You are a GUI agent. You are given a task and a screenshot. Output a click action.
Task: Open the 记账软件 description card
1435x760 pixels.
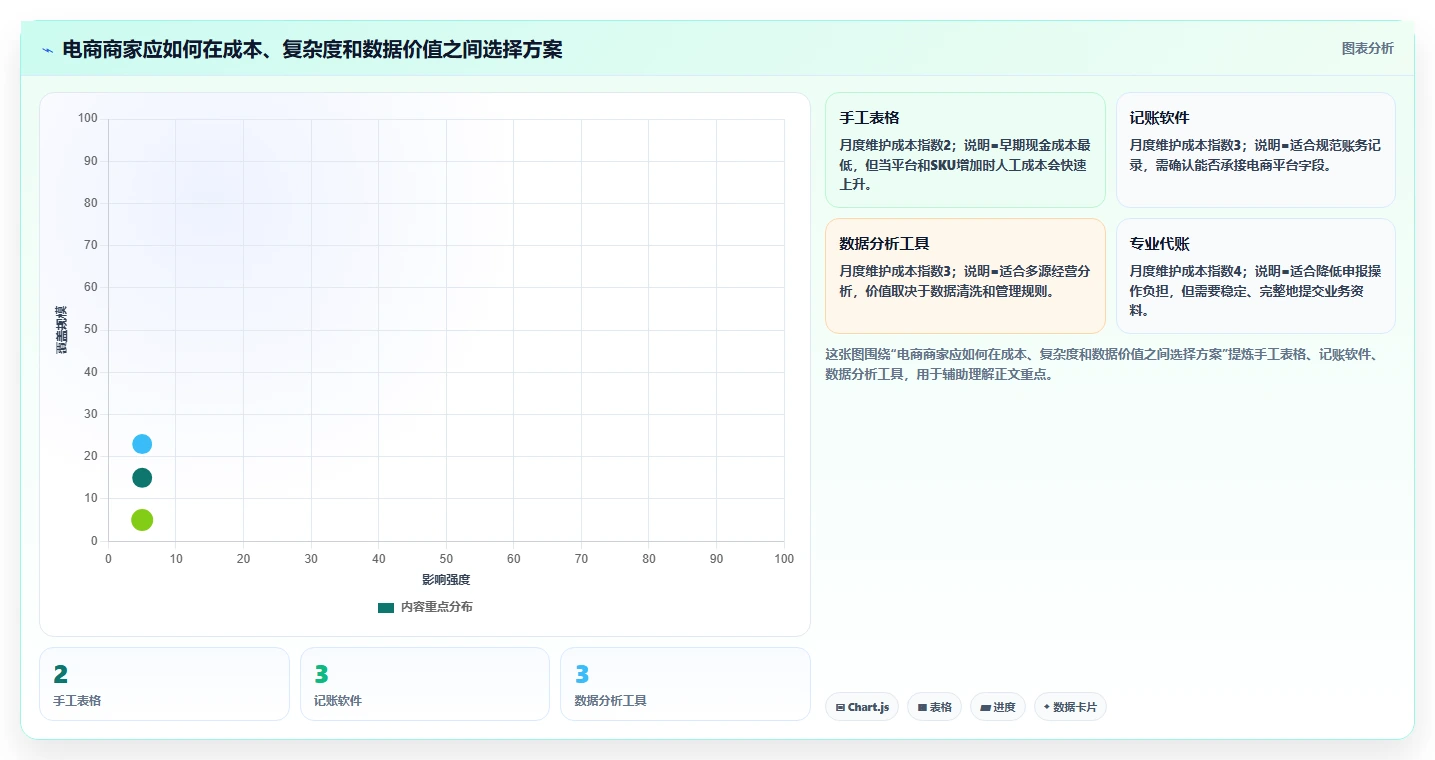1255,150
